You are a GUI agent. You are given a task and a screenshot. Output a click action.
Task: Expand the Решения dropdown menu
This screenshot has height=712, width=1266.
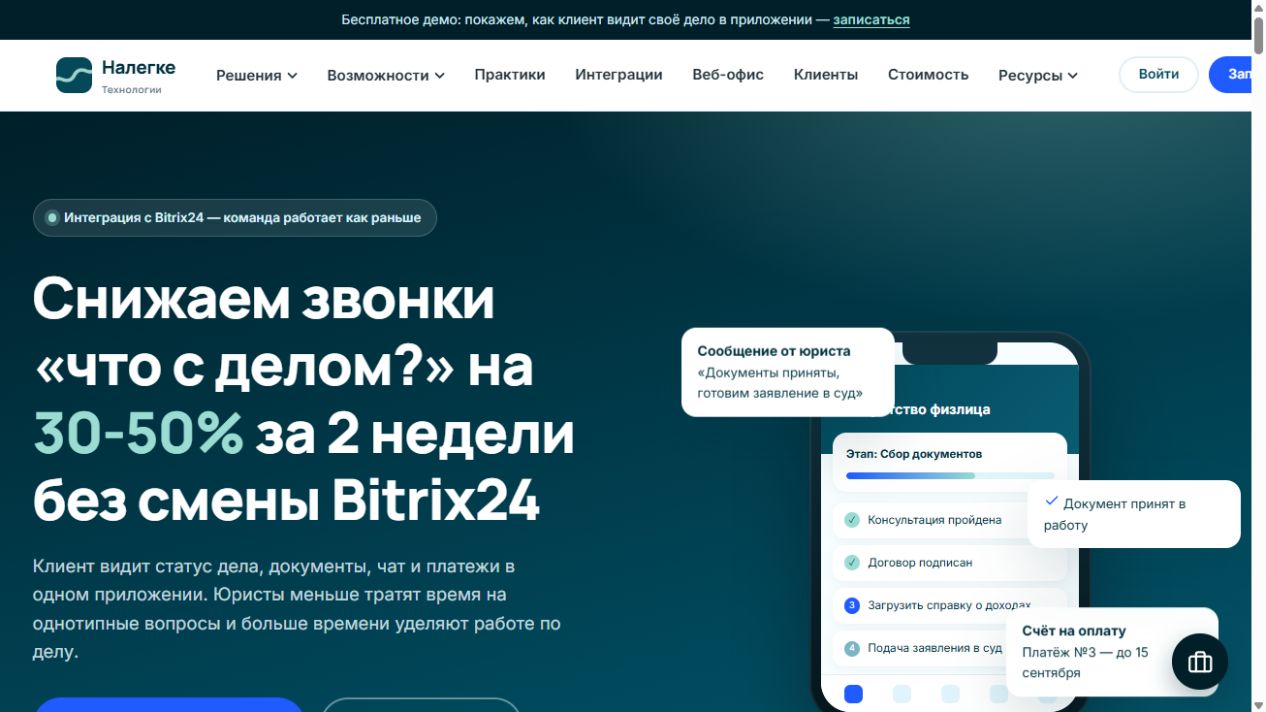coord(257,75)
